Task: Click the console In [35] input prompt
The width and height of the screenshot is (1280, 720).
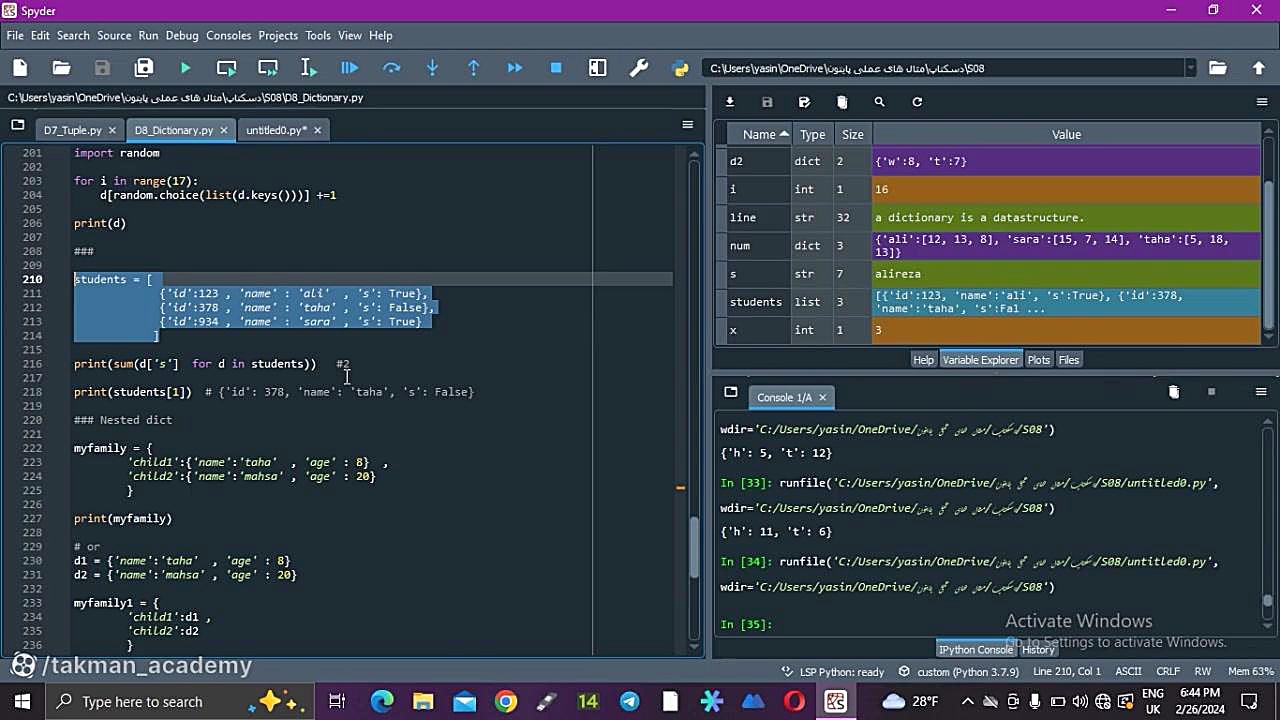Action: pyautogui.click(x=746, y=624)
